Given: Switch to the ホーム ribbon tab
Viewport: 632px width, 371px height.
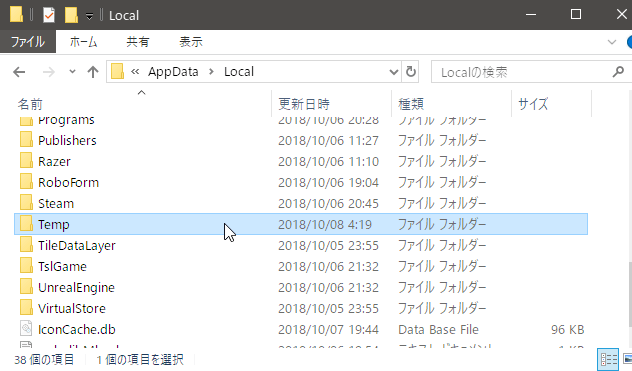Looking at the screenshot, I should pyautogui.click(x=83, y=42).
